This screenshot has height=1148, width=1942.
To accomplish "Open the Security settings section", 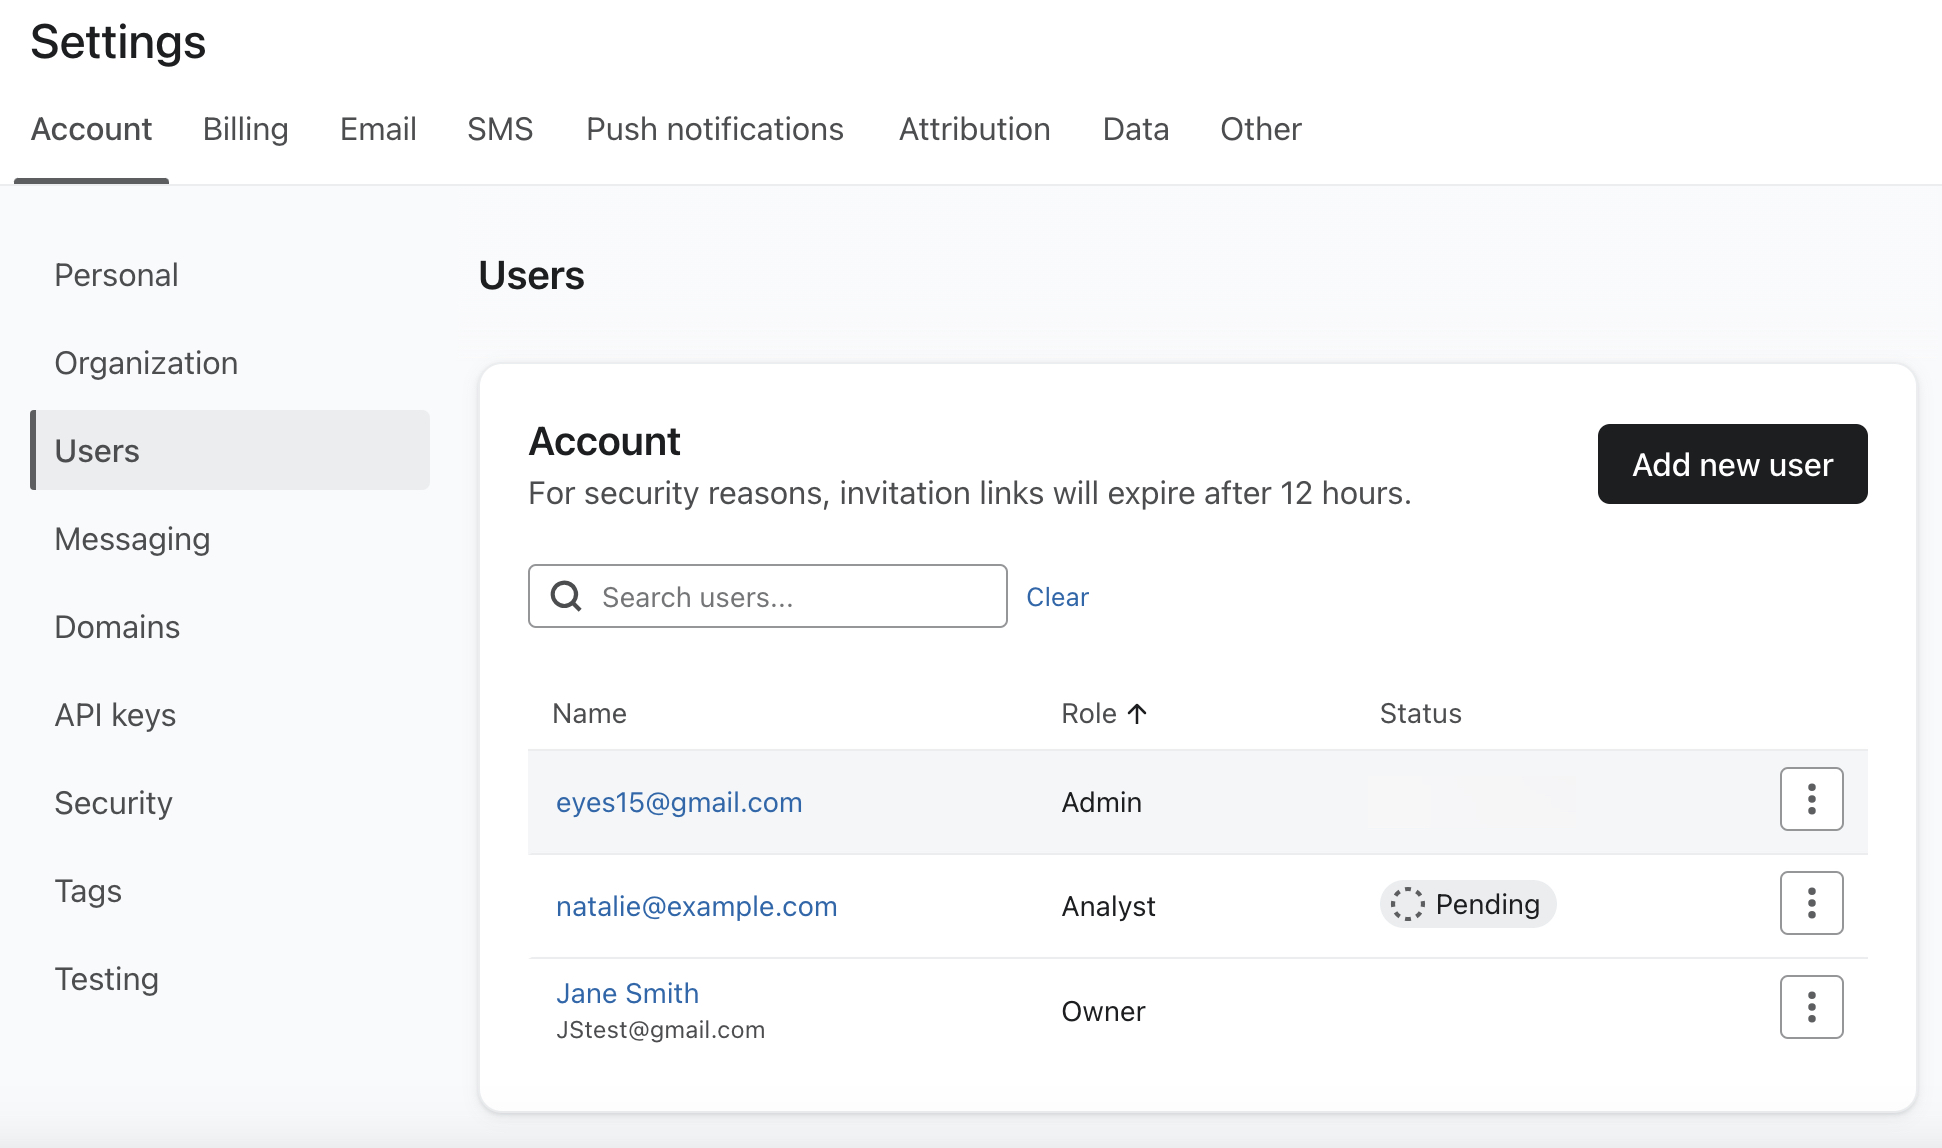I will click(x=115, y=802).
